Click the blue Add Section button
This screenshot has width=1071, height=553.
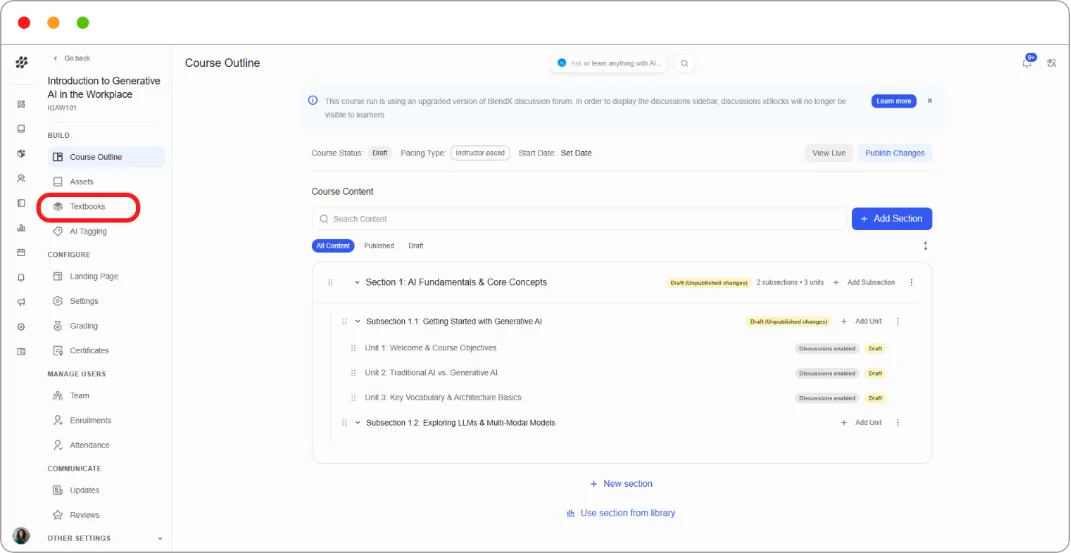click(891, 219)
